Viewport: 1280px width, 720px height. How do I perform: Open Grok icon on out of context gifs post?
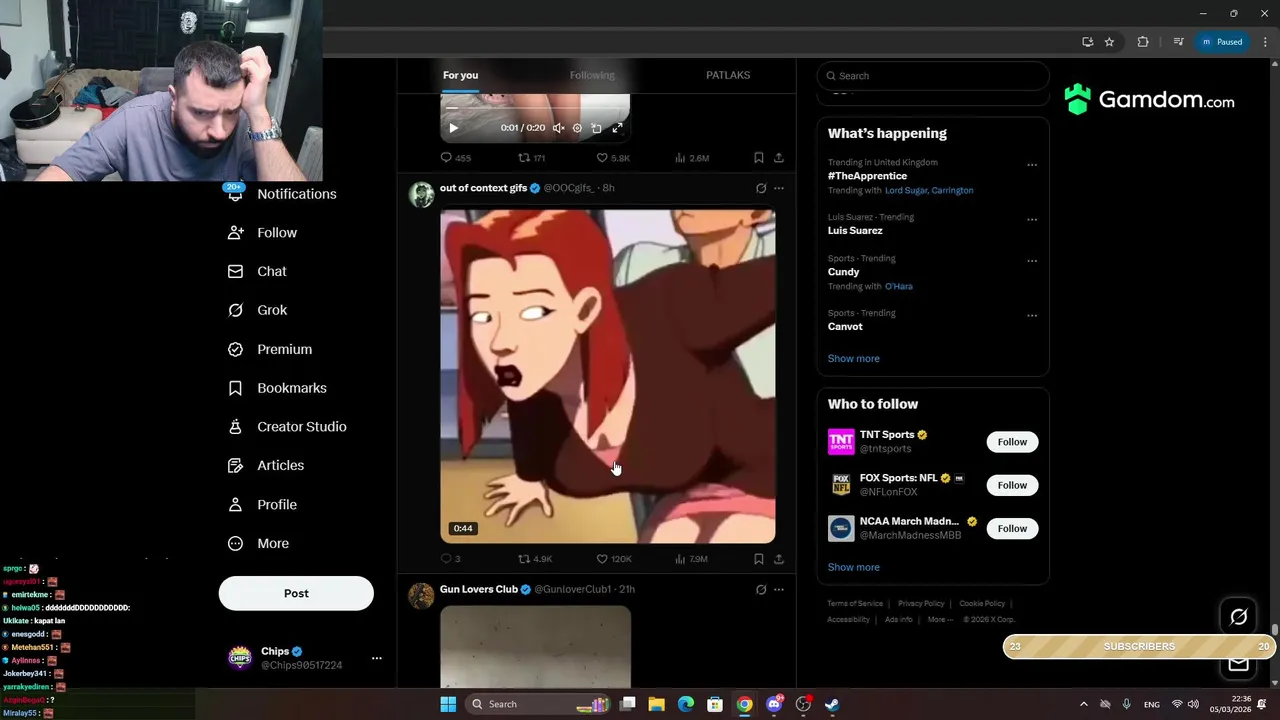(761, 188)
